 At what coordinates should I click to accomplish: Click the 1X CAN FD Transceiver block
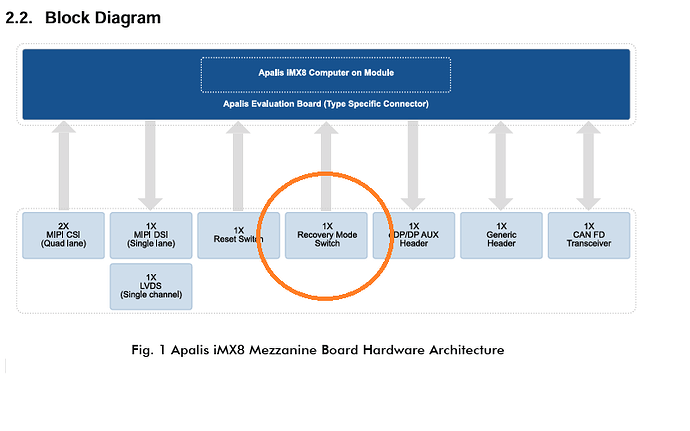pyautogui.click(x=589, y=235)
